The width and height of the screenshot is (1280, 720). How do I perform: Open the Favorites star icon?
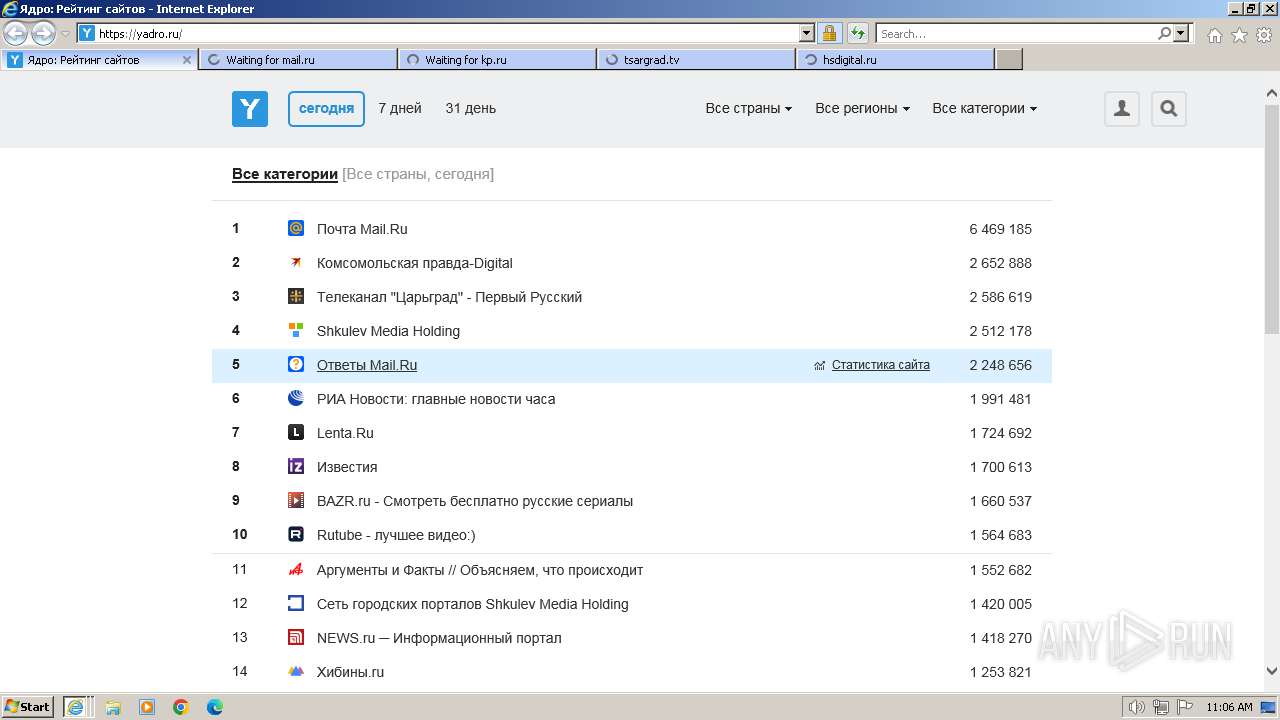1239,35
